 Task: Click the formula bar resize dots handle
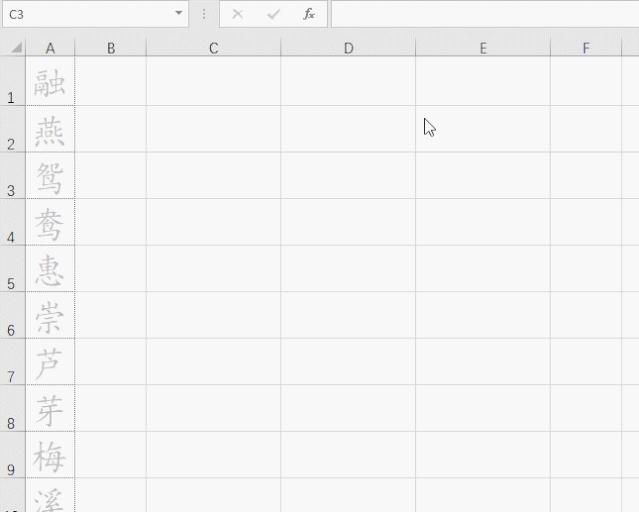(204, 15)
